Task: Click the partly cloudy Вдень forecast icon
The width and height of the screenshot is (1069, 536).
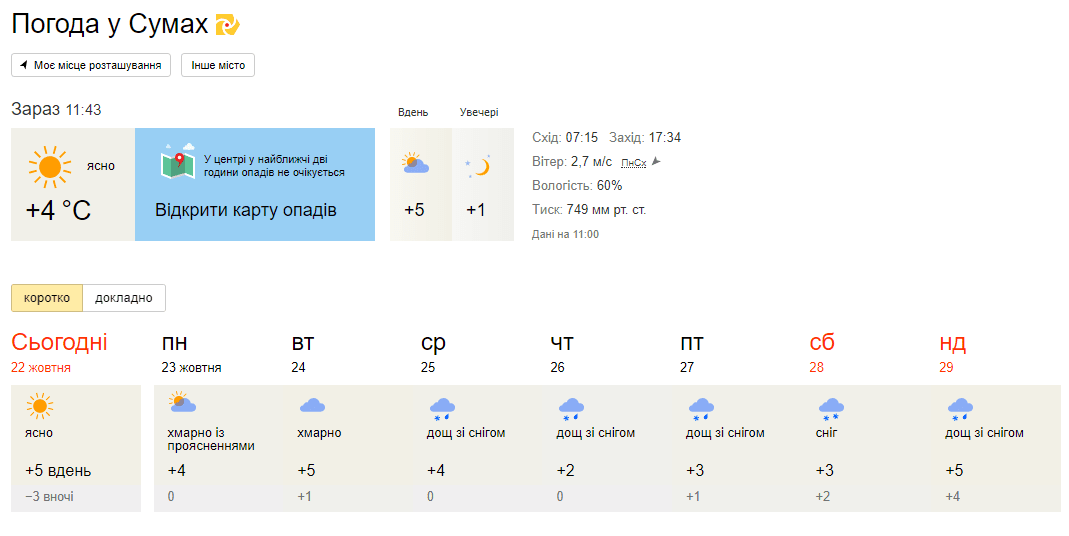Action: pyautogui.click(x=415, y=164)
